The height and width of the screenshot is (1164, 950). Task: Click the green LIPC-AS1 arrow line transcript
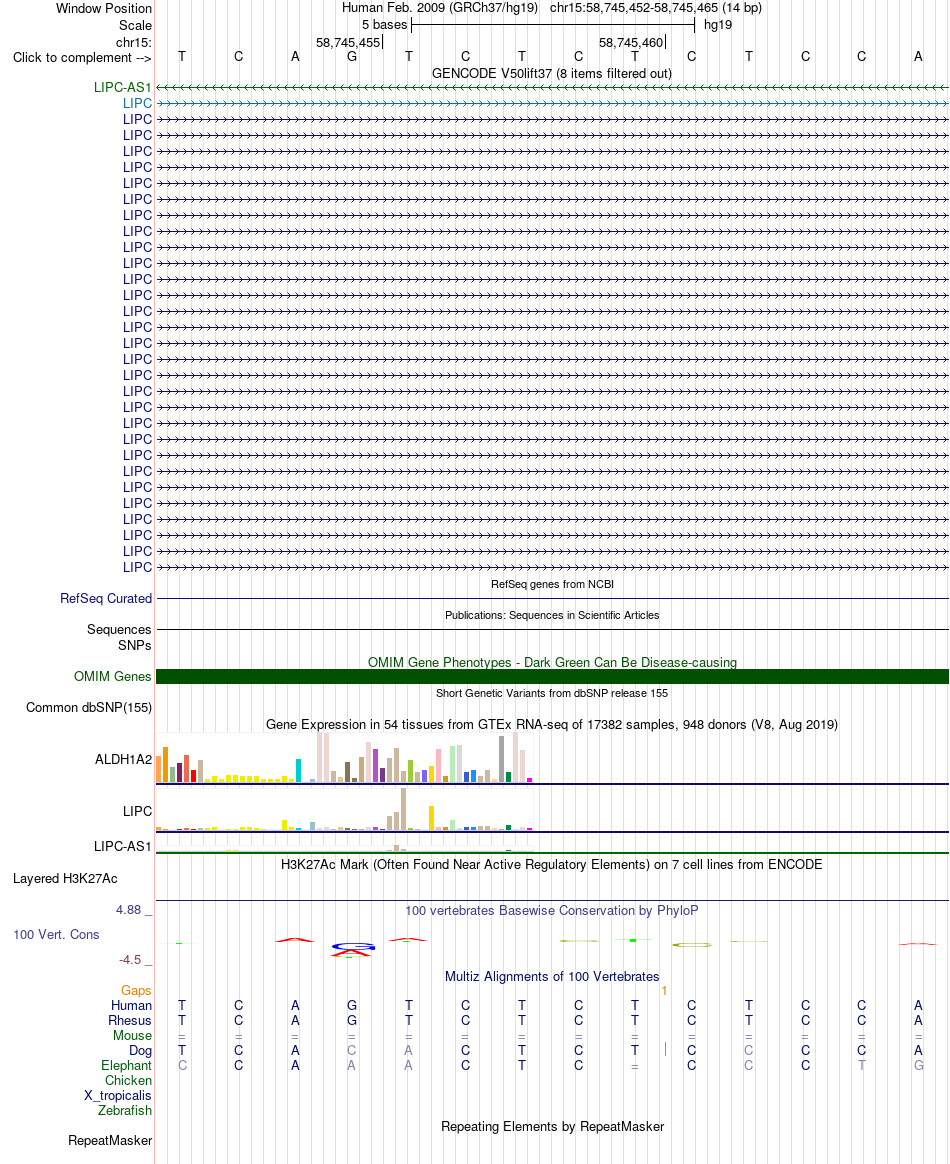pyautogui.click(x=552, y=88)
